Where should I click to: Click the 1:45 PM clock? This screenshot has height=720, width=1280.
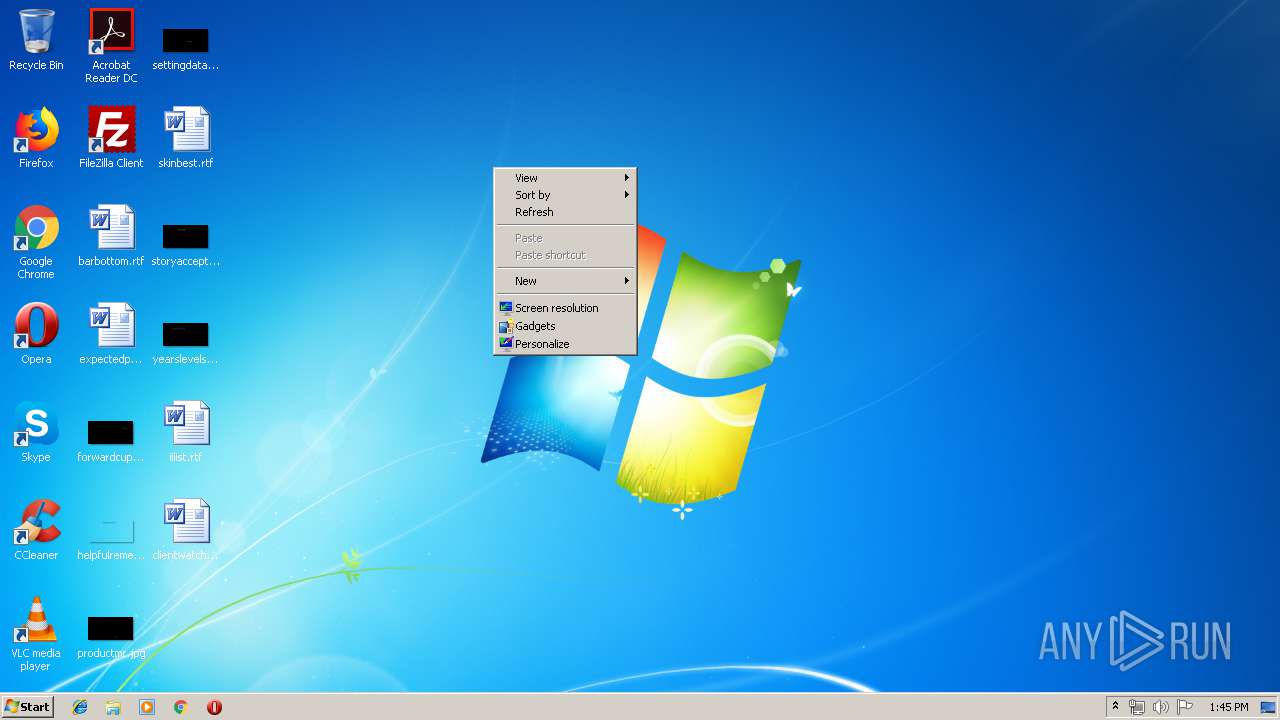coord(1228,707)
